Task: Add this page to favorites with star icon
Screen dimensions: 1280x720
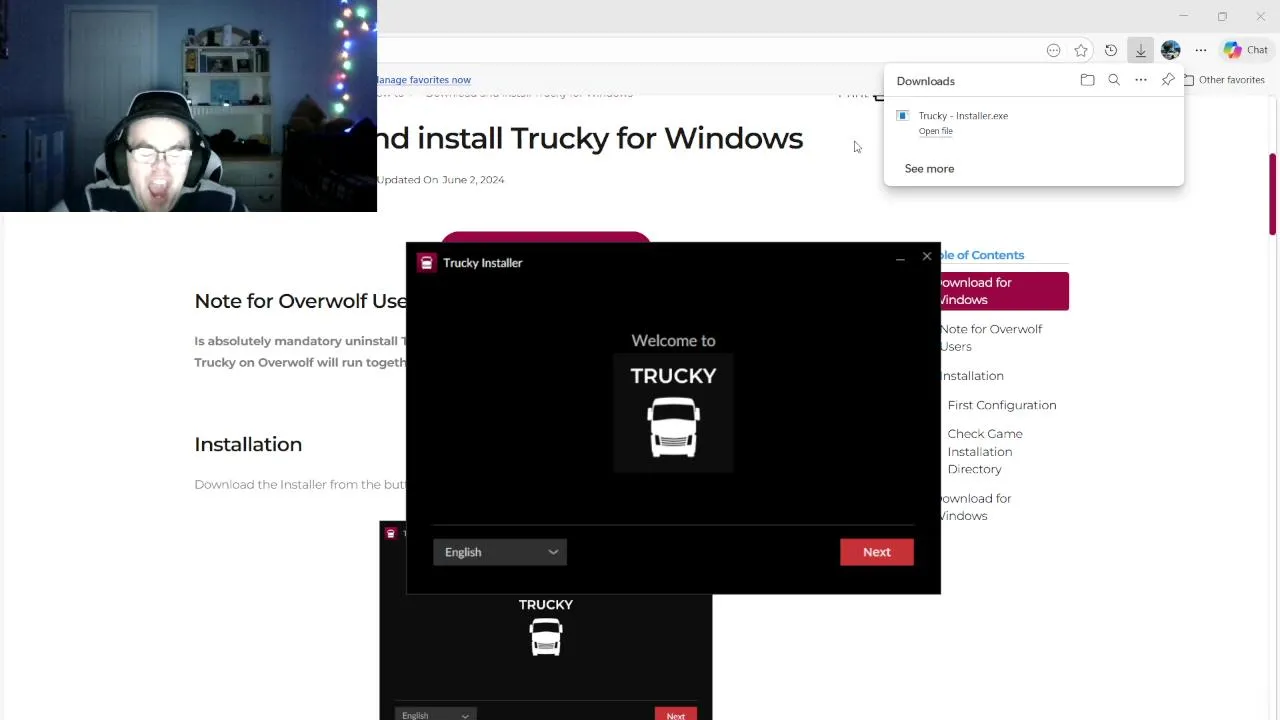Action: (x=1081, y=50)
